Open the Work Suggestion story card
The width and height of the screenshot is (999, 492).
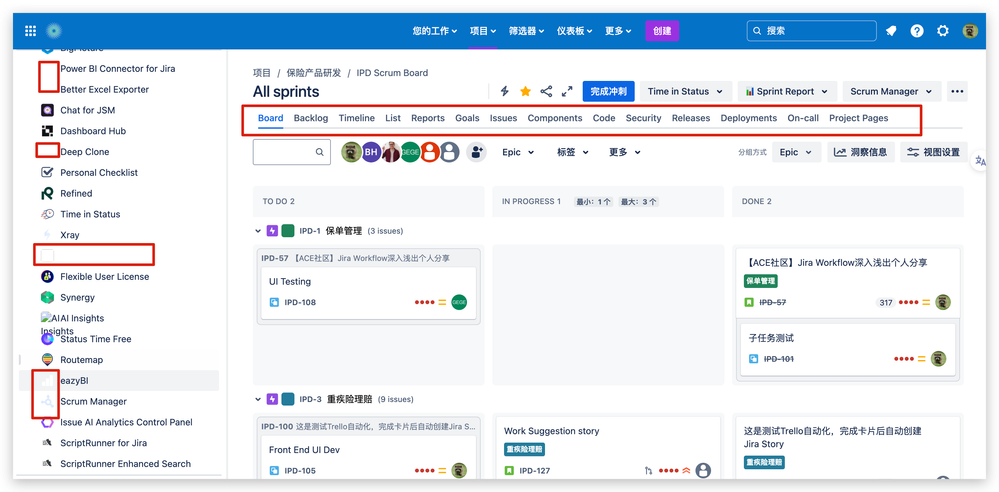click(x=608, y=449)
